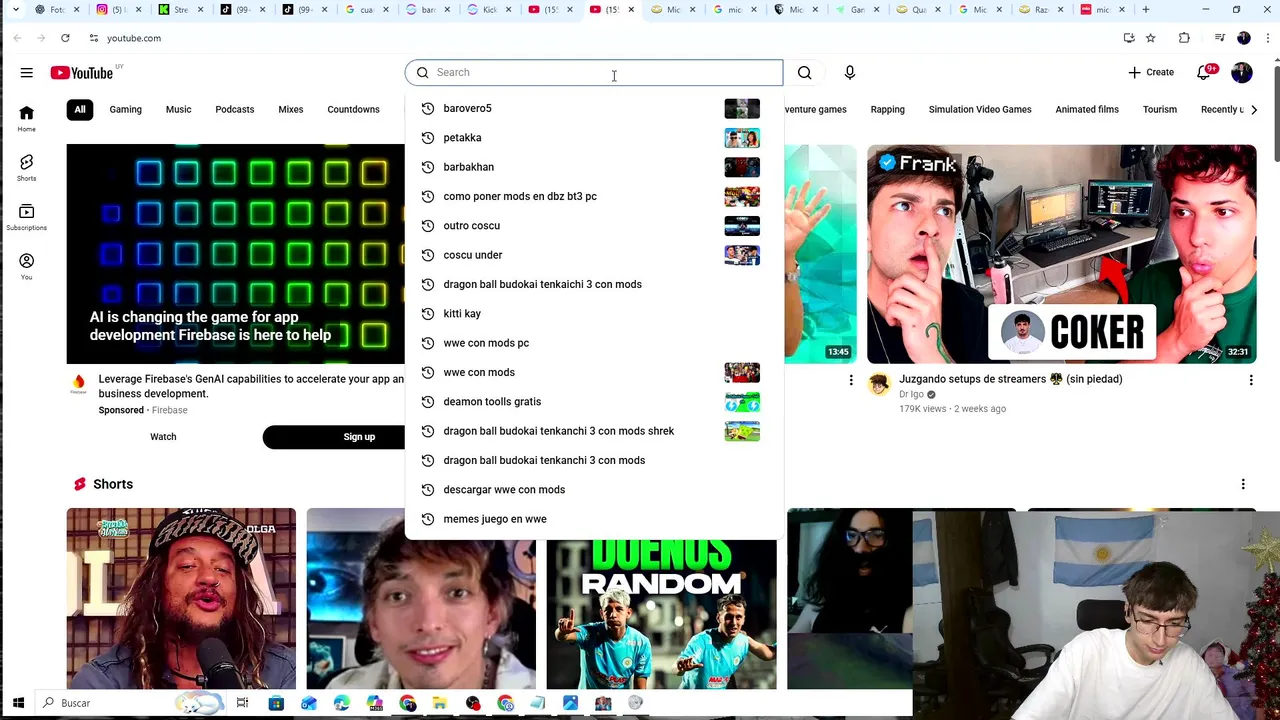Select the wwe con mods pc suggestion
Image resolution: width=1280 pixels, height=720 pixels.
(594, 343)
